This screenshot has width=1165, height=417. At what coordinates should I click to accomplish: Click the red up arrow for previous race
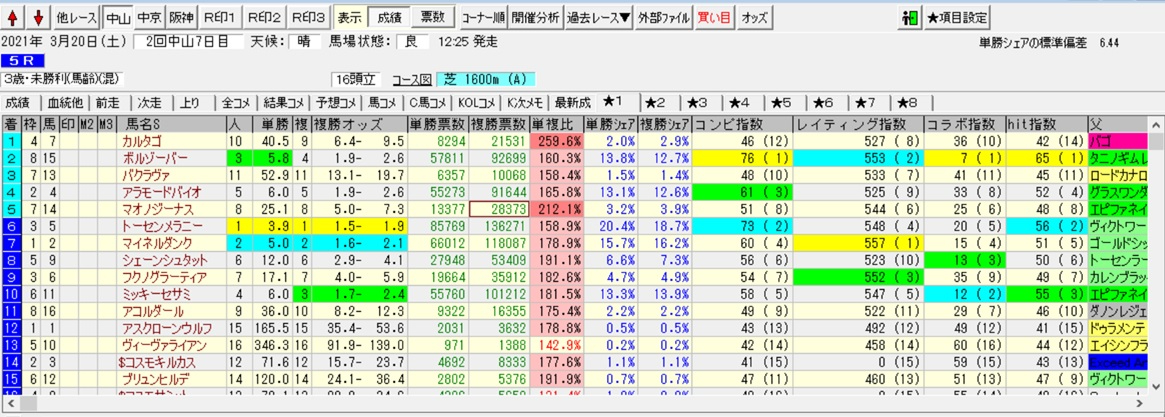click(x=14, y=17)
